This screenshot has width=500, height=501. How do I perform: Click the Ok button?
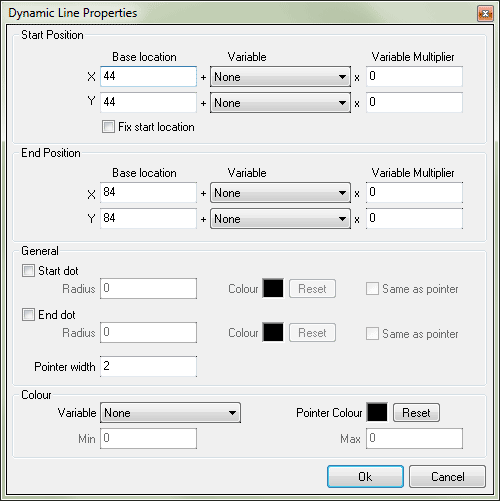click(365, 477)
